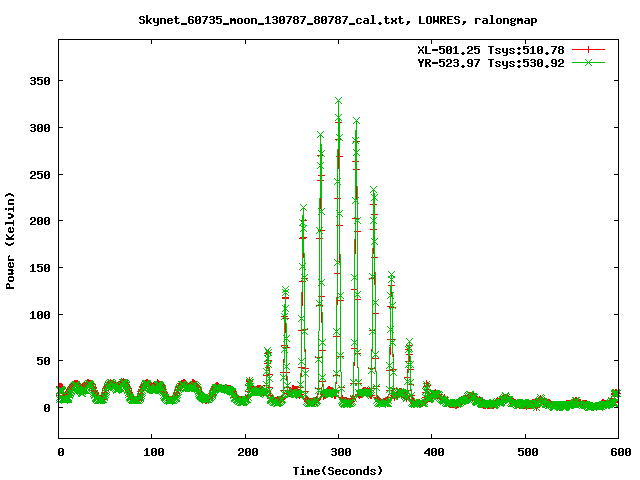This screenshot has width=640, height=480.
Task: Click y-axis tick label 350
Action: point(40,81)
